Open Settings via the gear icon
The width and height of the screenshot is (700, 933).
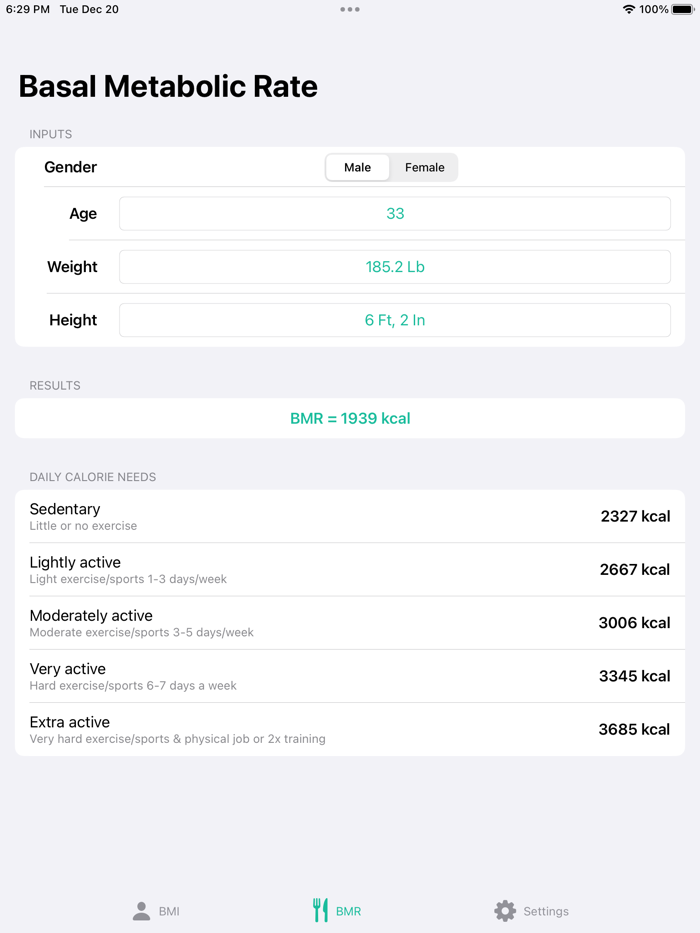pyautogui.click(x=505, y=911)
